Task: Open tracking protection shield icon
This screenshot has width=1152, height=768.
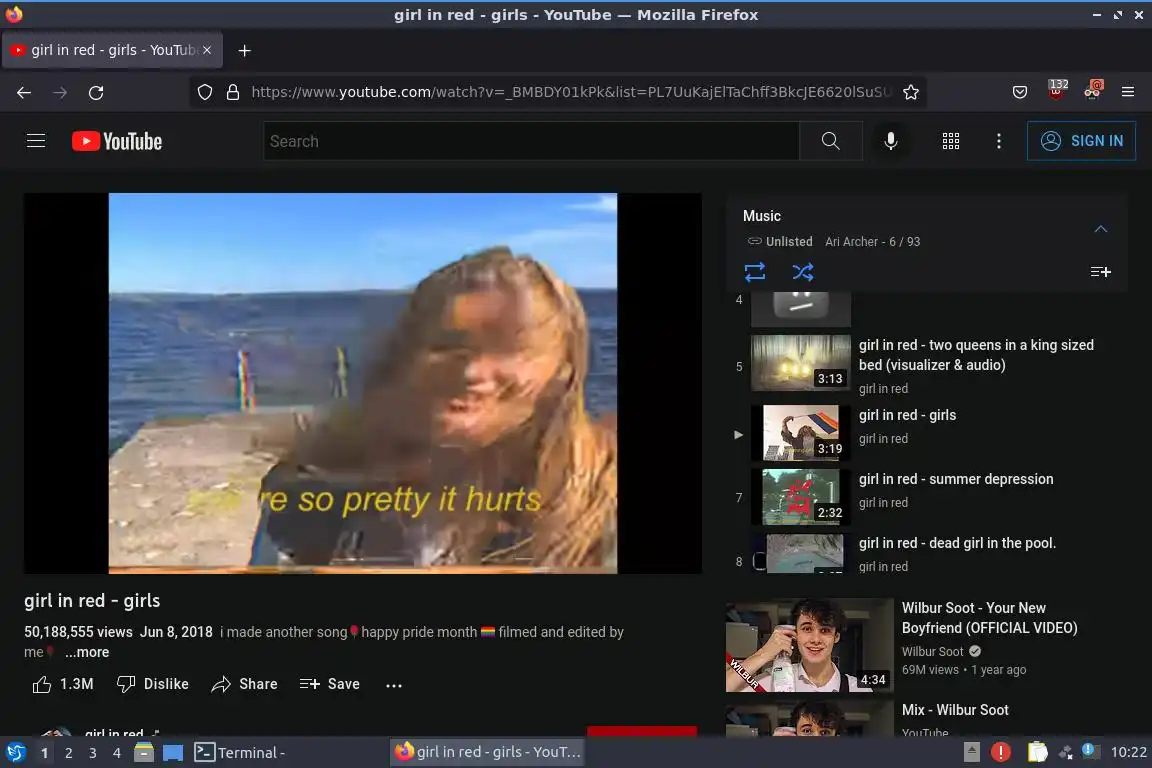Action: click(x=205, y=92)
